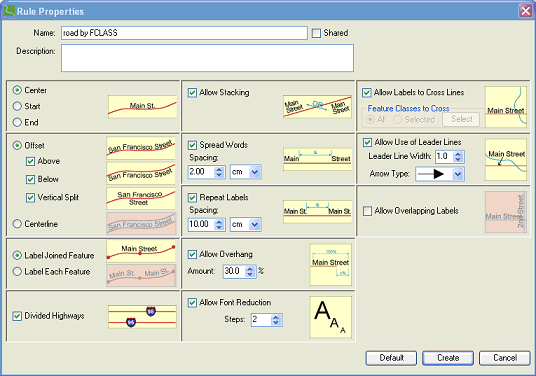
Task: Select the End placement radio button
Action: 17,122
